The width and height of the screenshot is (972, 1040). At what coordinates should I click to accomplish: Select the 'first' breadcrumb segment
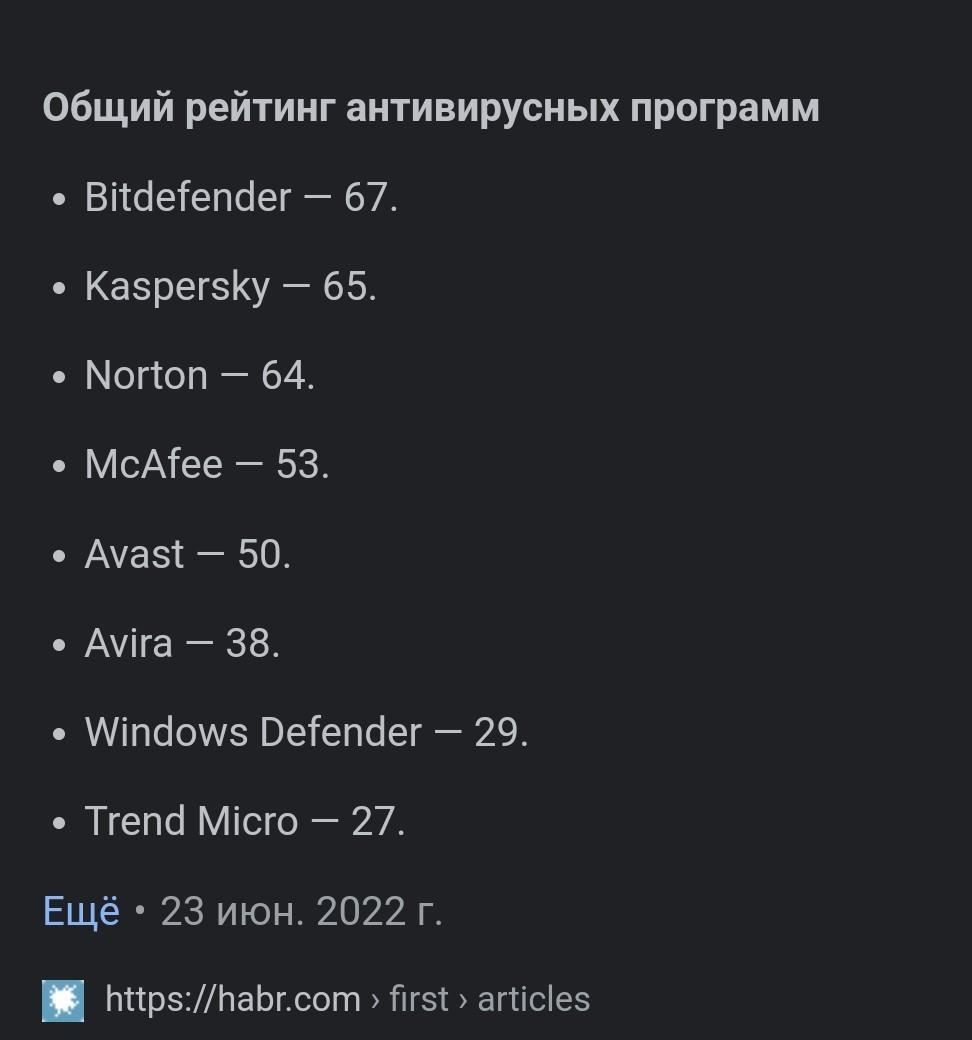pyautogui.click(x=419, y=999)
